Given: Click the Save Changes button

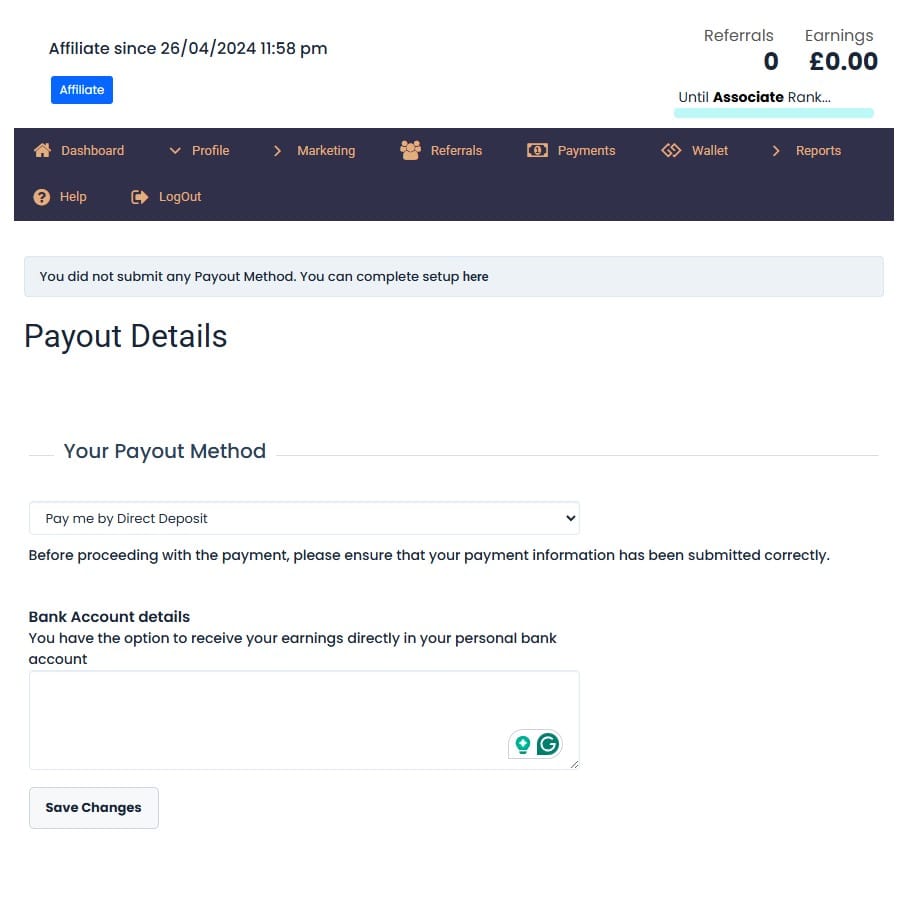Looking at the screenshot, I should [x=94, y=808].
